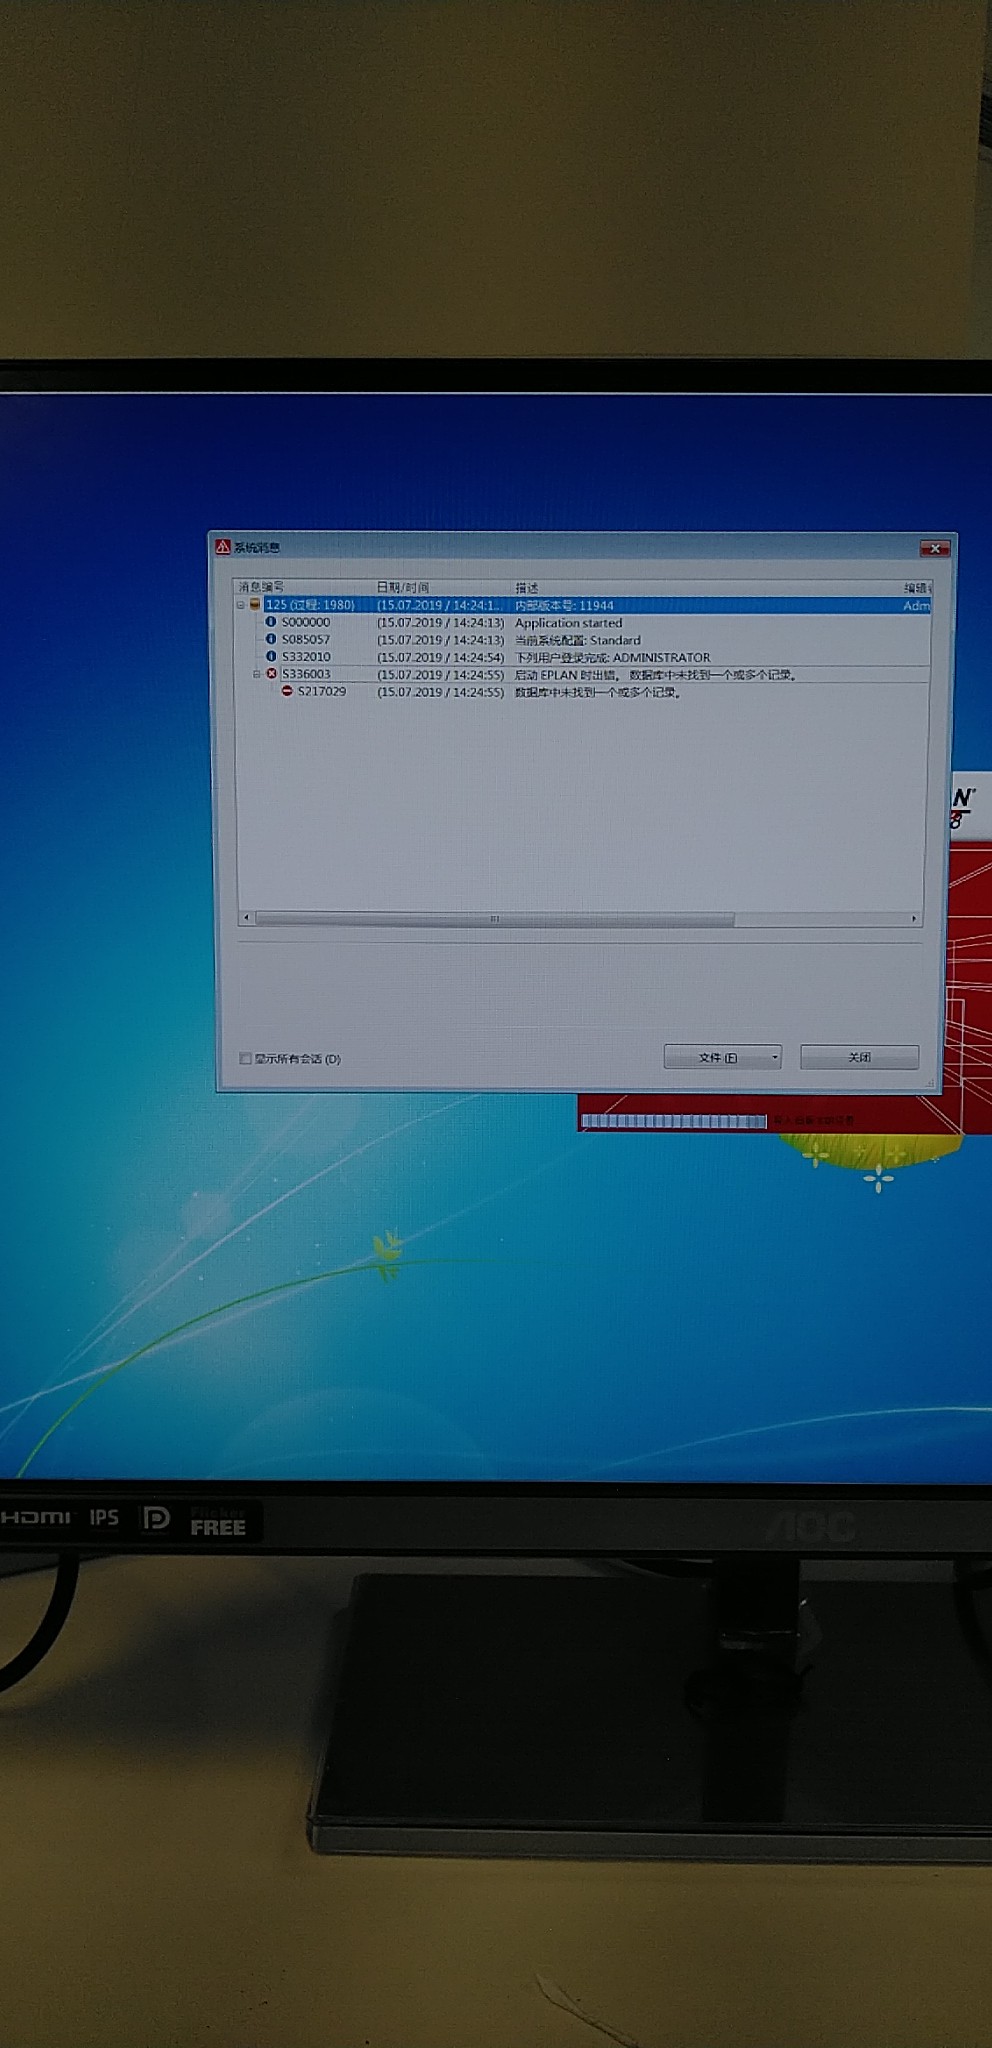This screenshot has width=992, height=2048.
Task: Click the 文件 (F) button
Action: [716, 1057]
